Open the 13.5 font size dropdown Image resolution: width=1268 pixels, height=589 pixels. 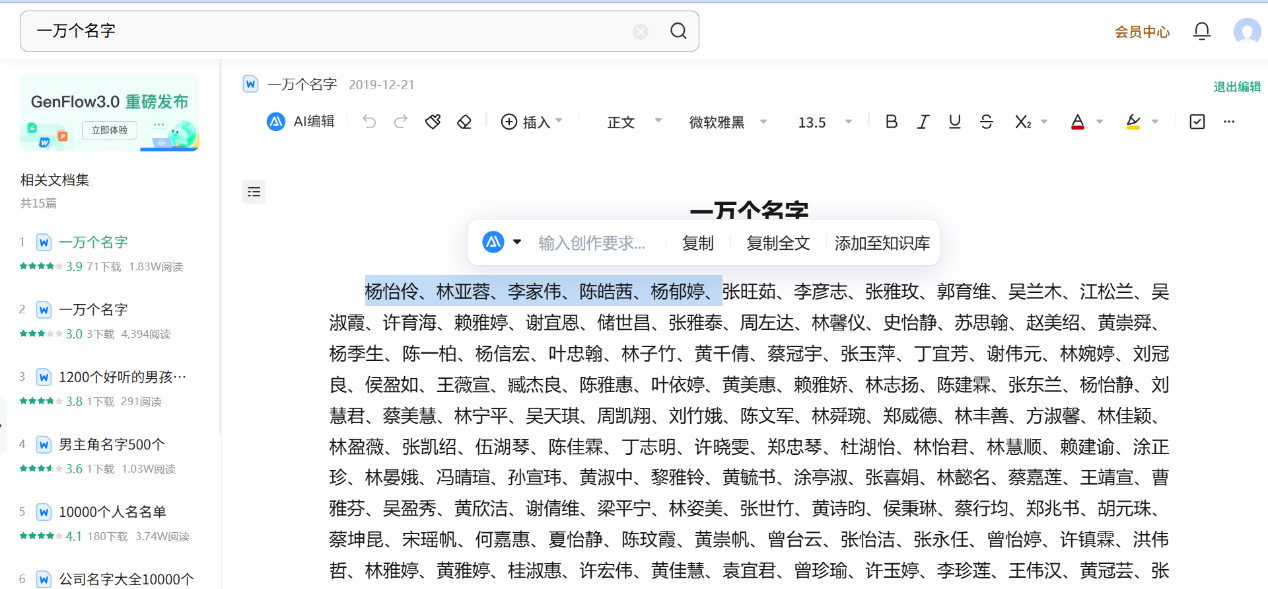(825, 122)
